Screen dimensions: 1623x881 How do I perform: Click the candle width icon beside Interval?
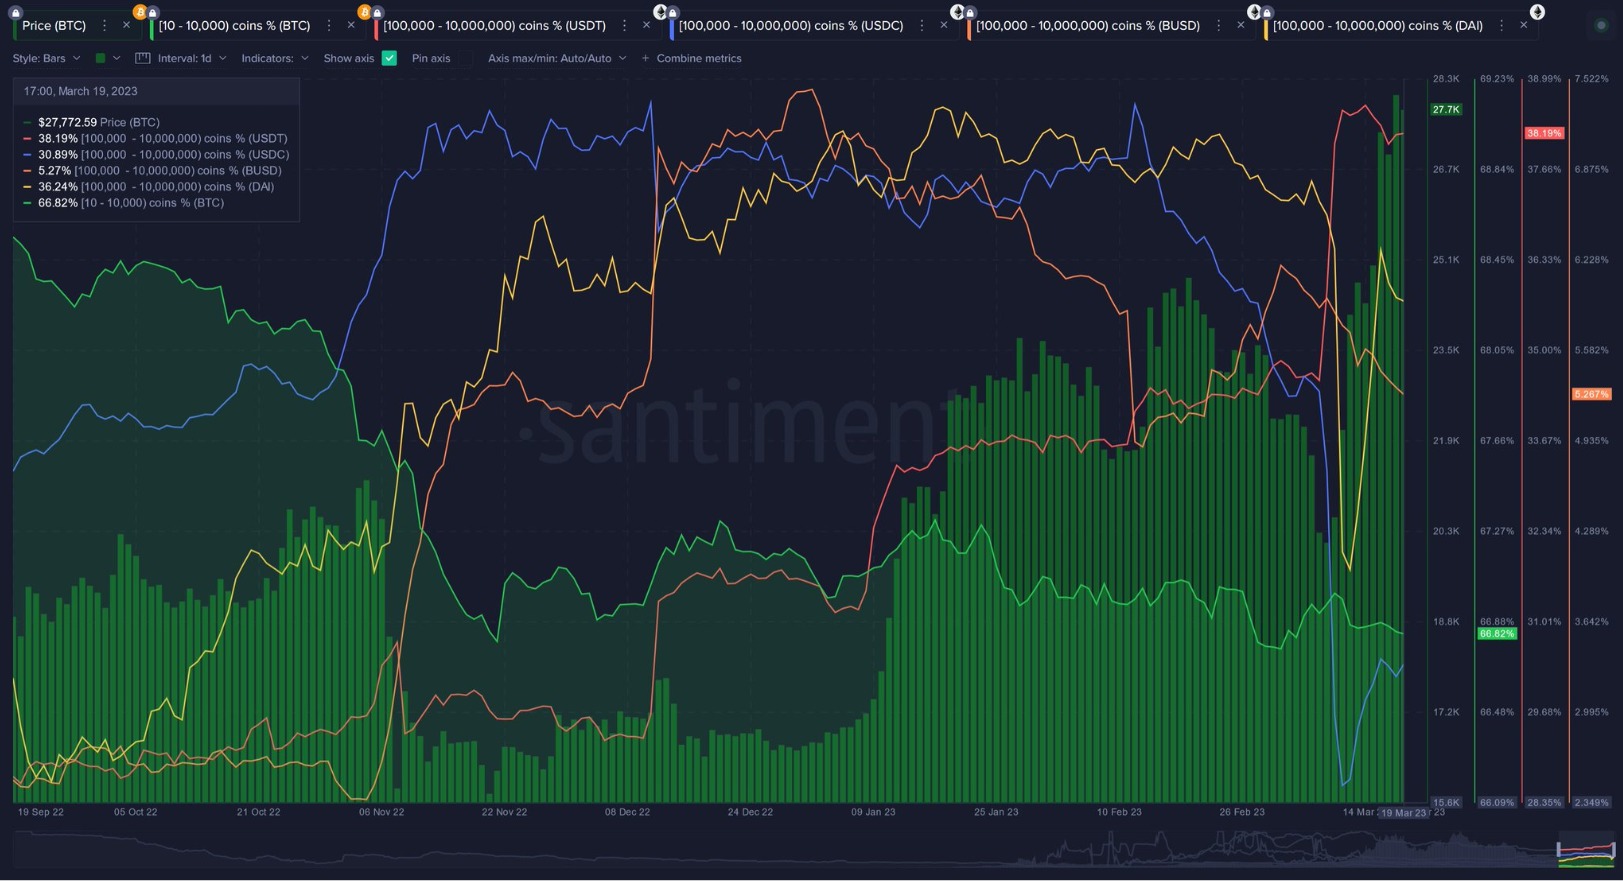point(143,59)
